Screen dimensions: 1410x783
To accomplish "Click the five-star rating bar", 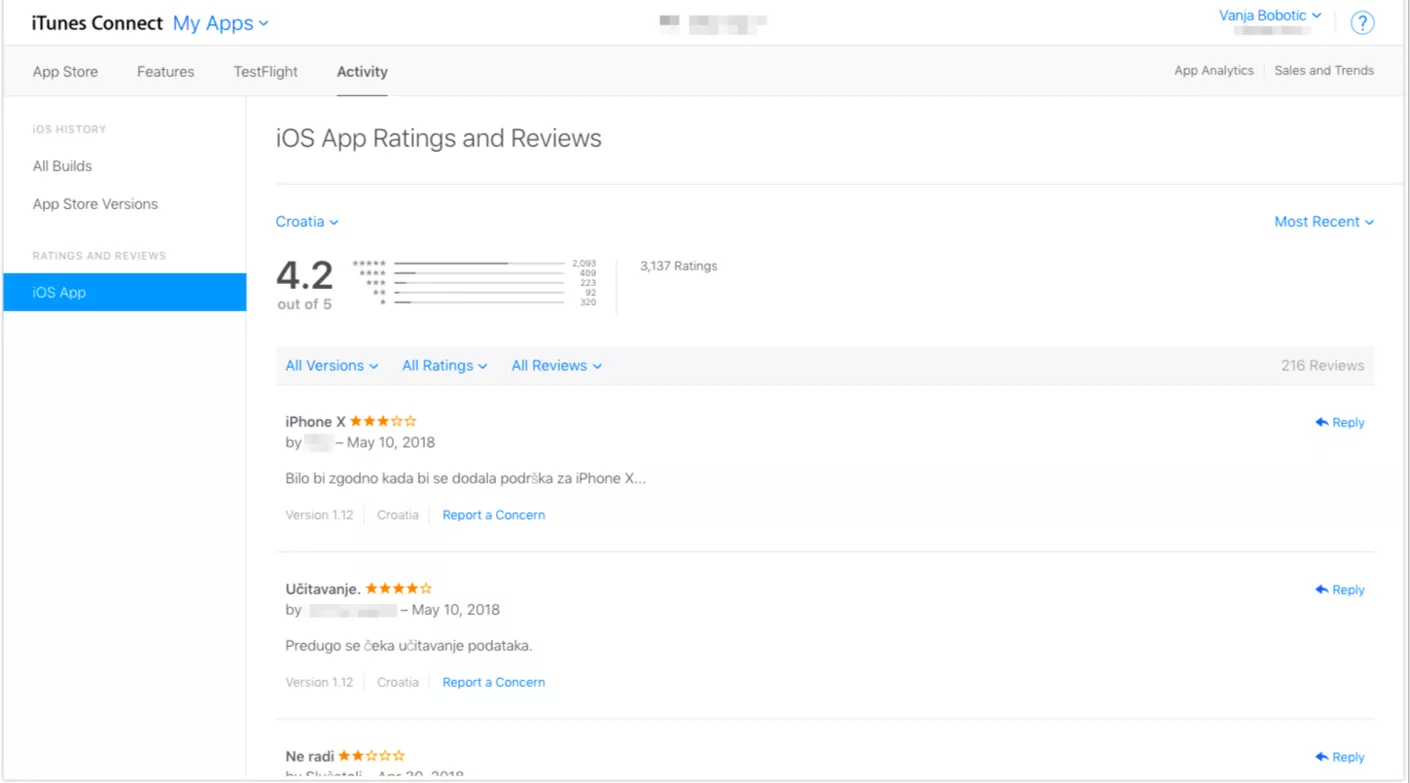I will (x=479, y=264).
